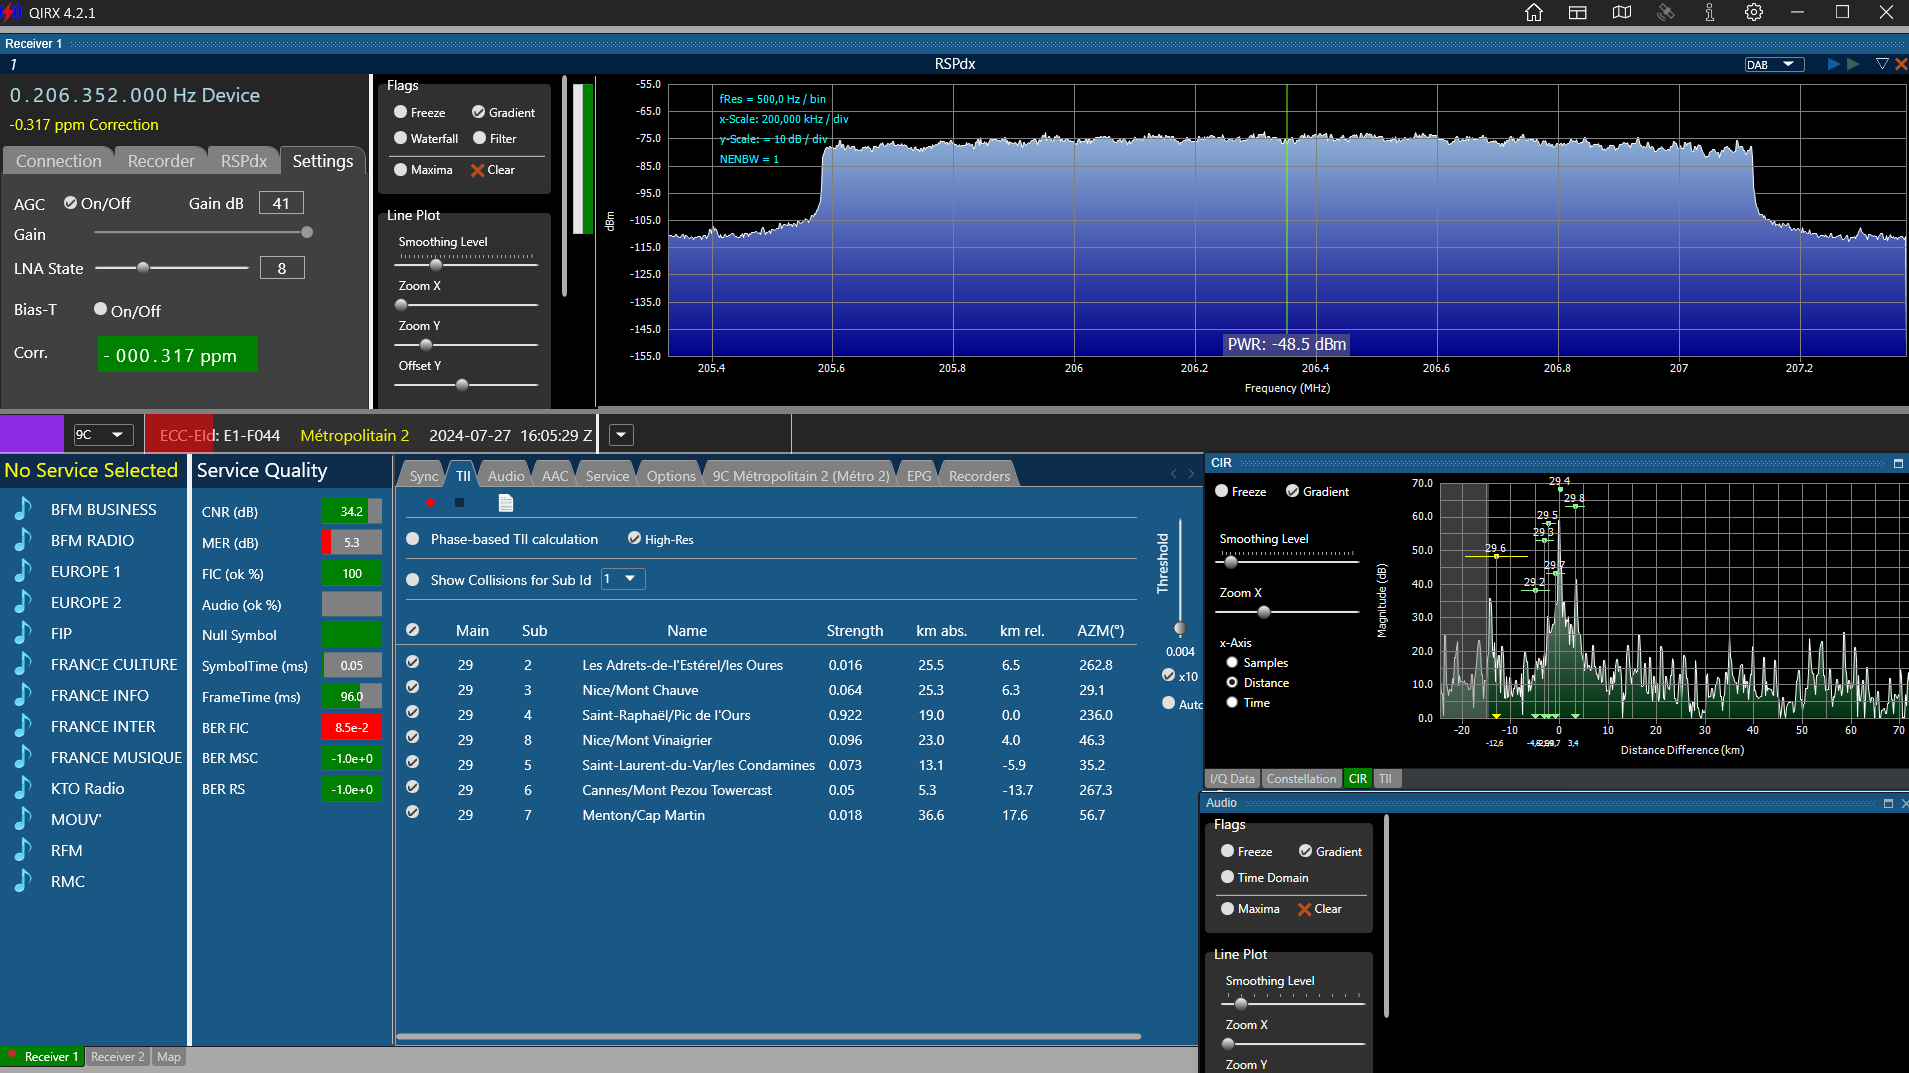Click the TII table horizontal scrollbar
The image size is (1909, 1073).
pyautogui.click(x=768, y=1037)
